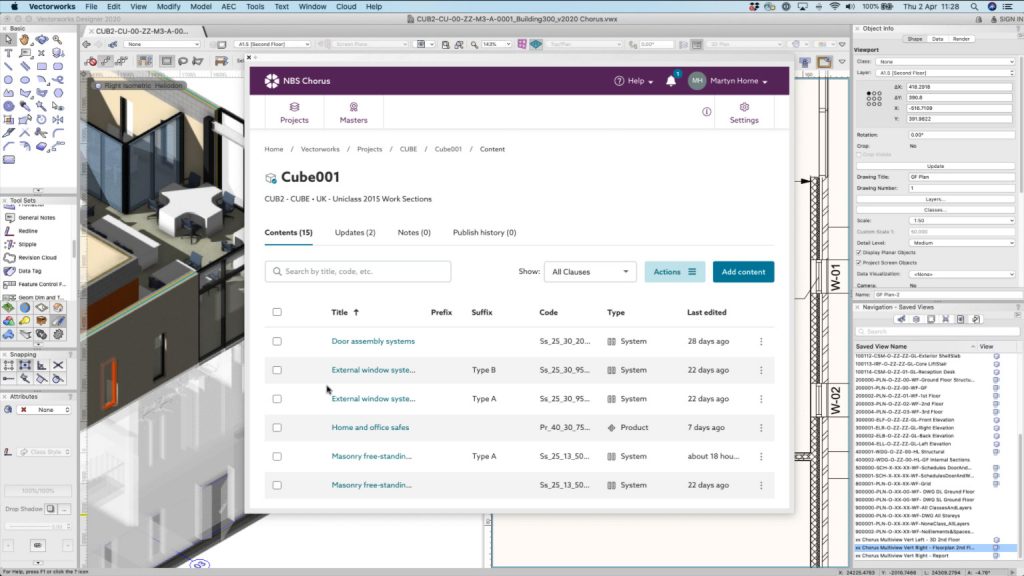
Task: Open the Masters section in NBS Chorus
Action: [353, 112]
